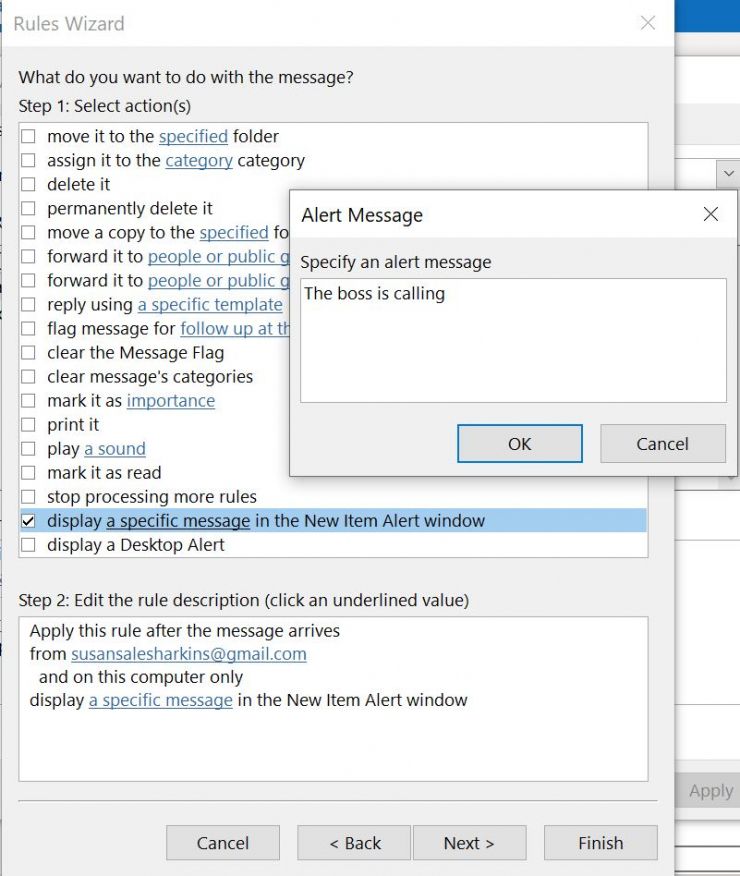Click the 'importance' link
Image resolution: width=740 pixels, height=876 pixels.
click(170, 401)
